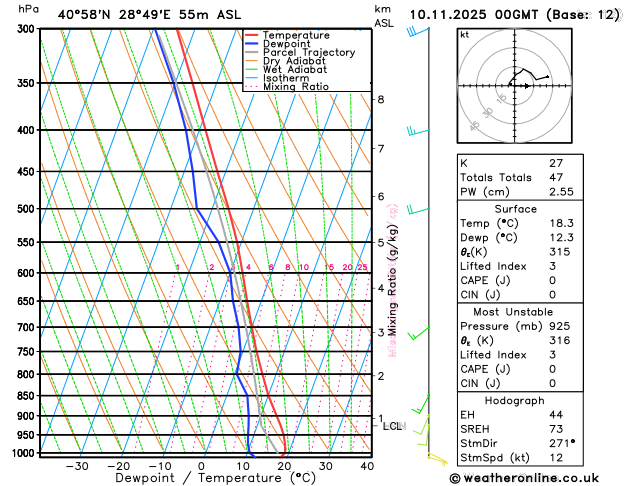The width and height of the screenshot is (629, 486).
Task: Click the surface Dewp value 12.3
Action: [561, 238]
